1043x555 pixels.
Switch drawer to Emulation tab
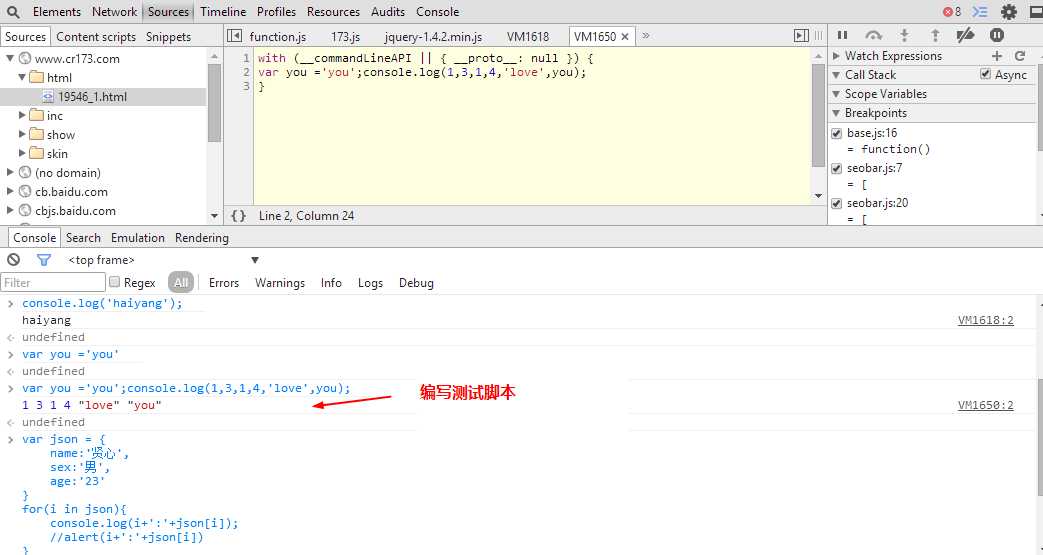[x=138, y=238]
